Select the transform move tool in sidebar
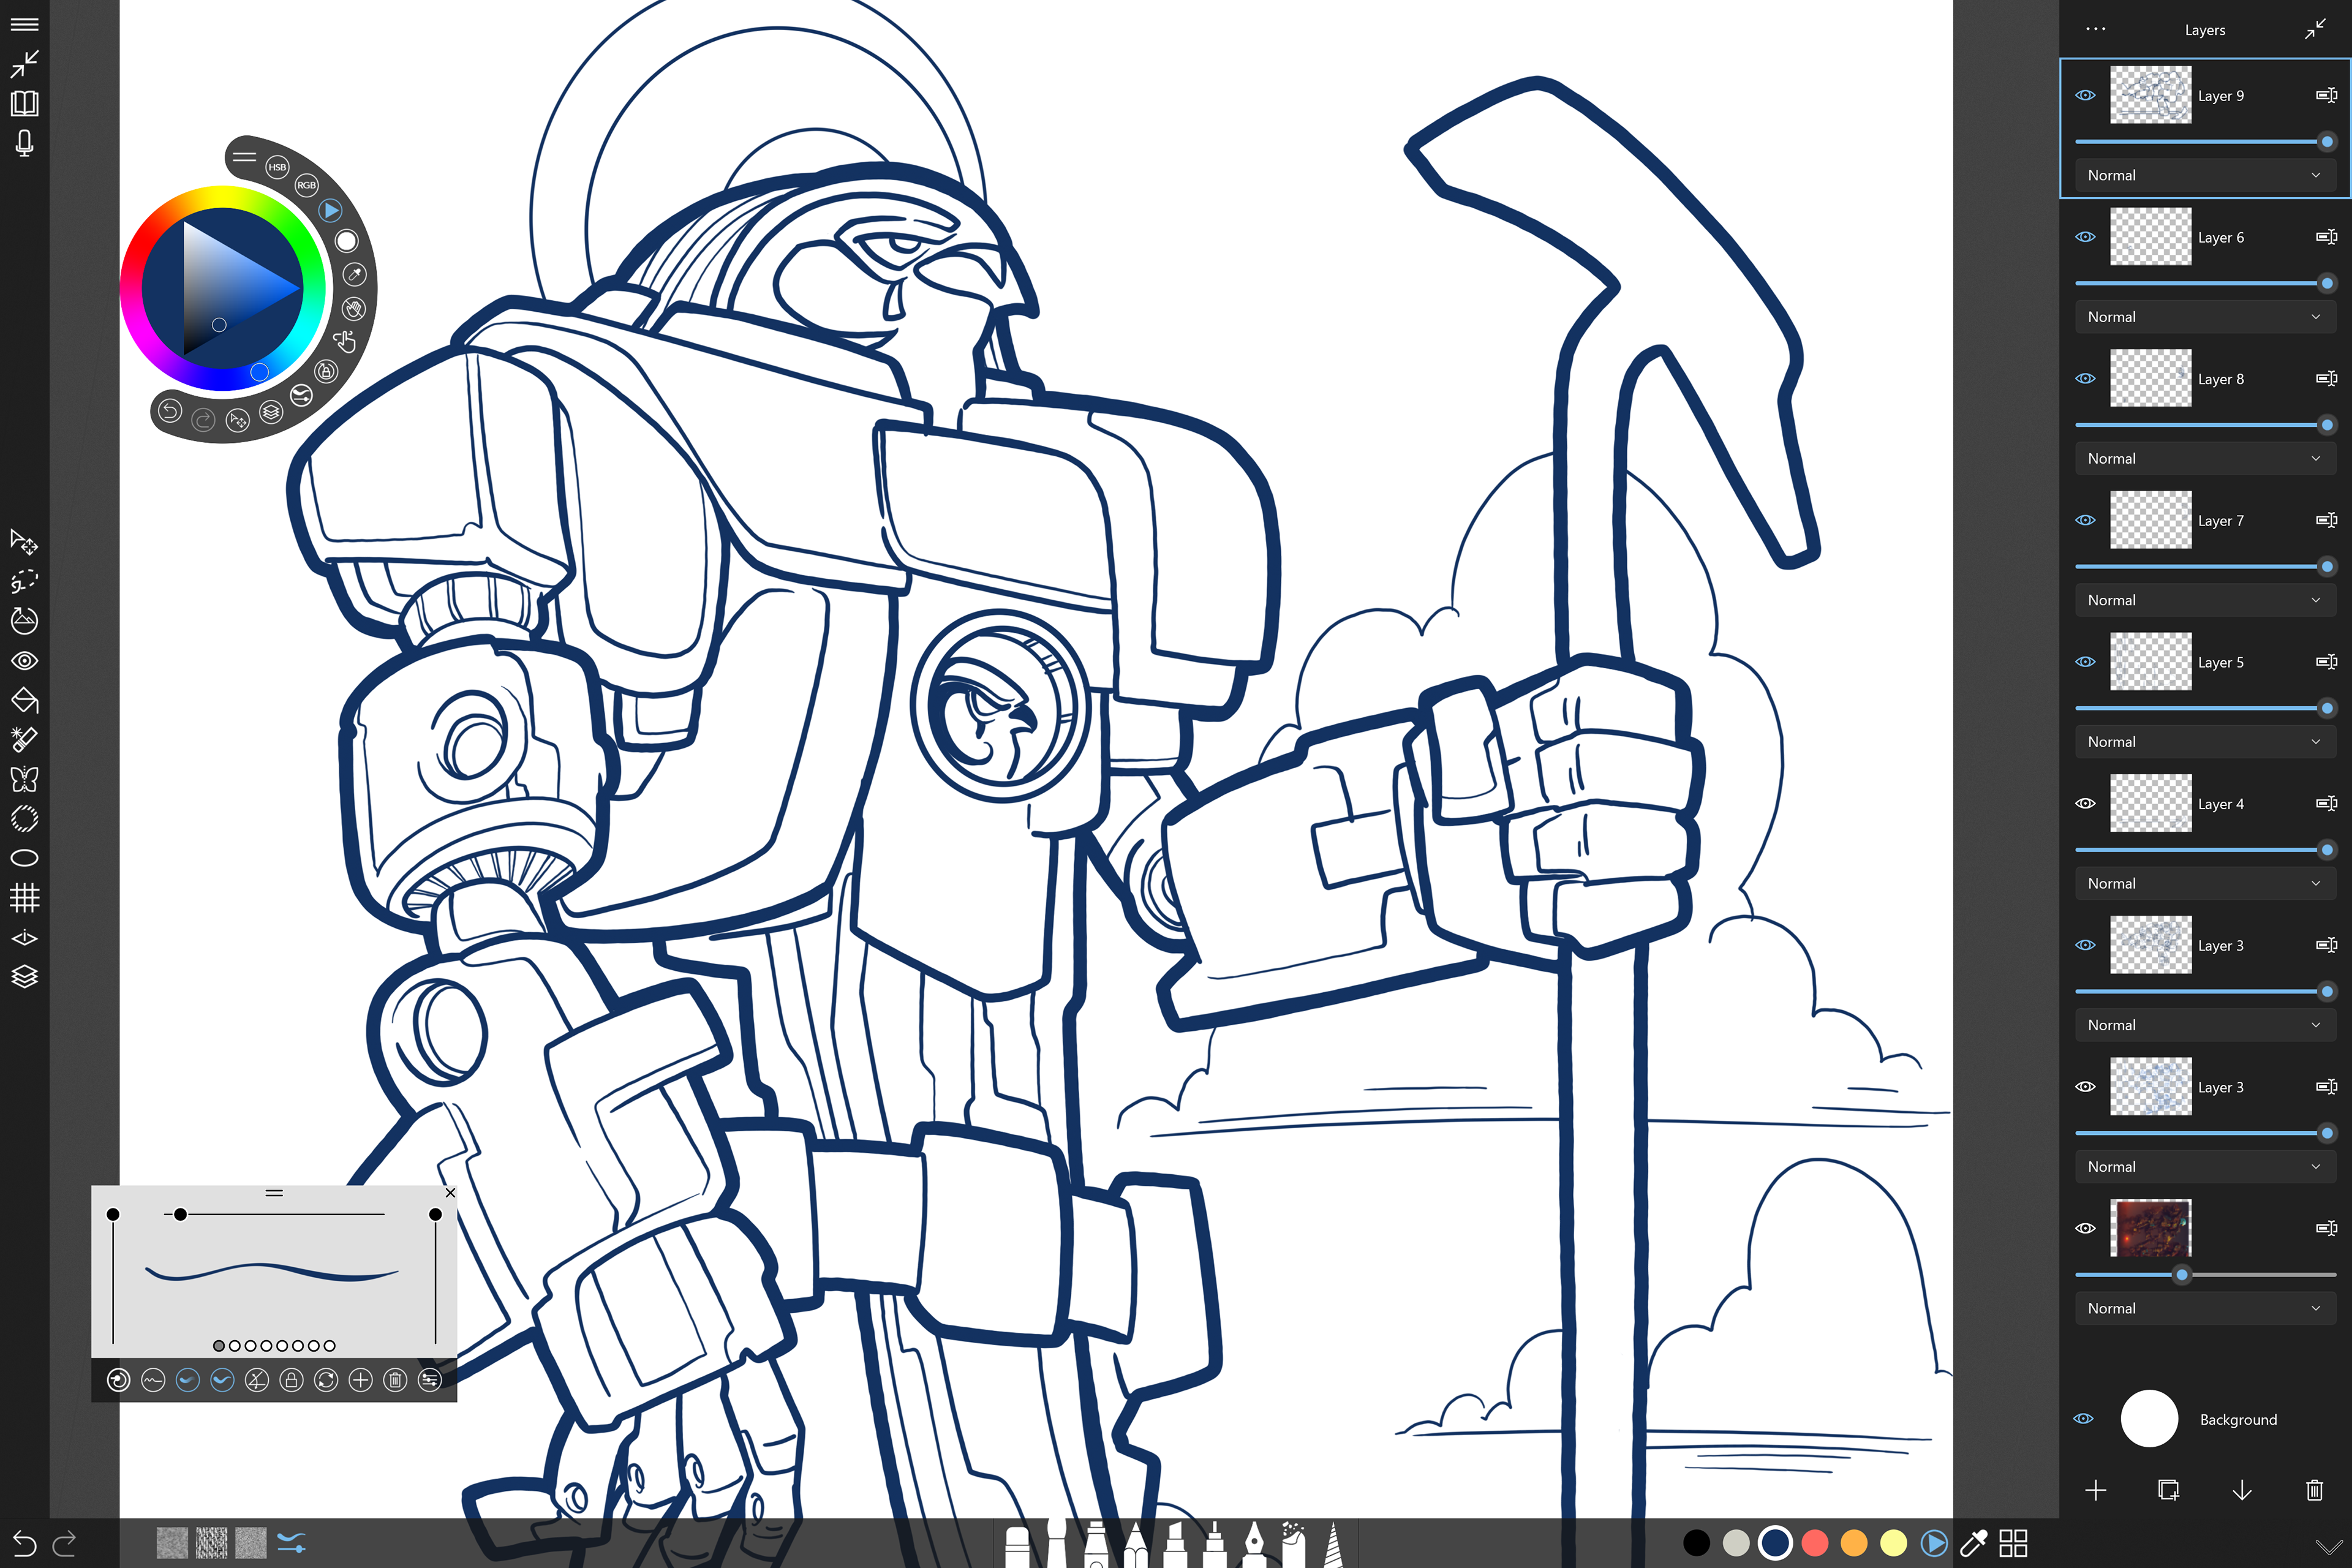This screenshot has height=1568, width=2352. [24, 542]
